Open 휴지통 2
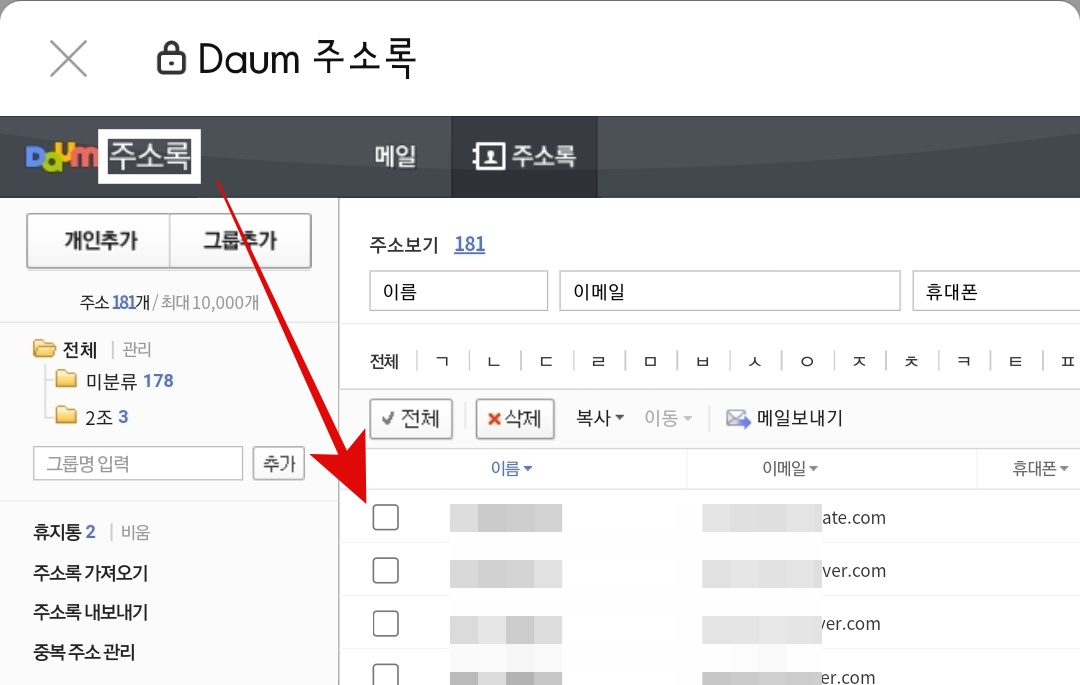The height and width of the screenshot is (685, 1080). tap(64, 532)
